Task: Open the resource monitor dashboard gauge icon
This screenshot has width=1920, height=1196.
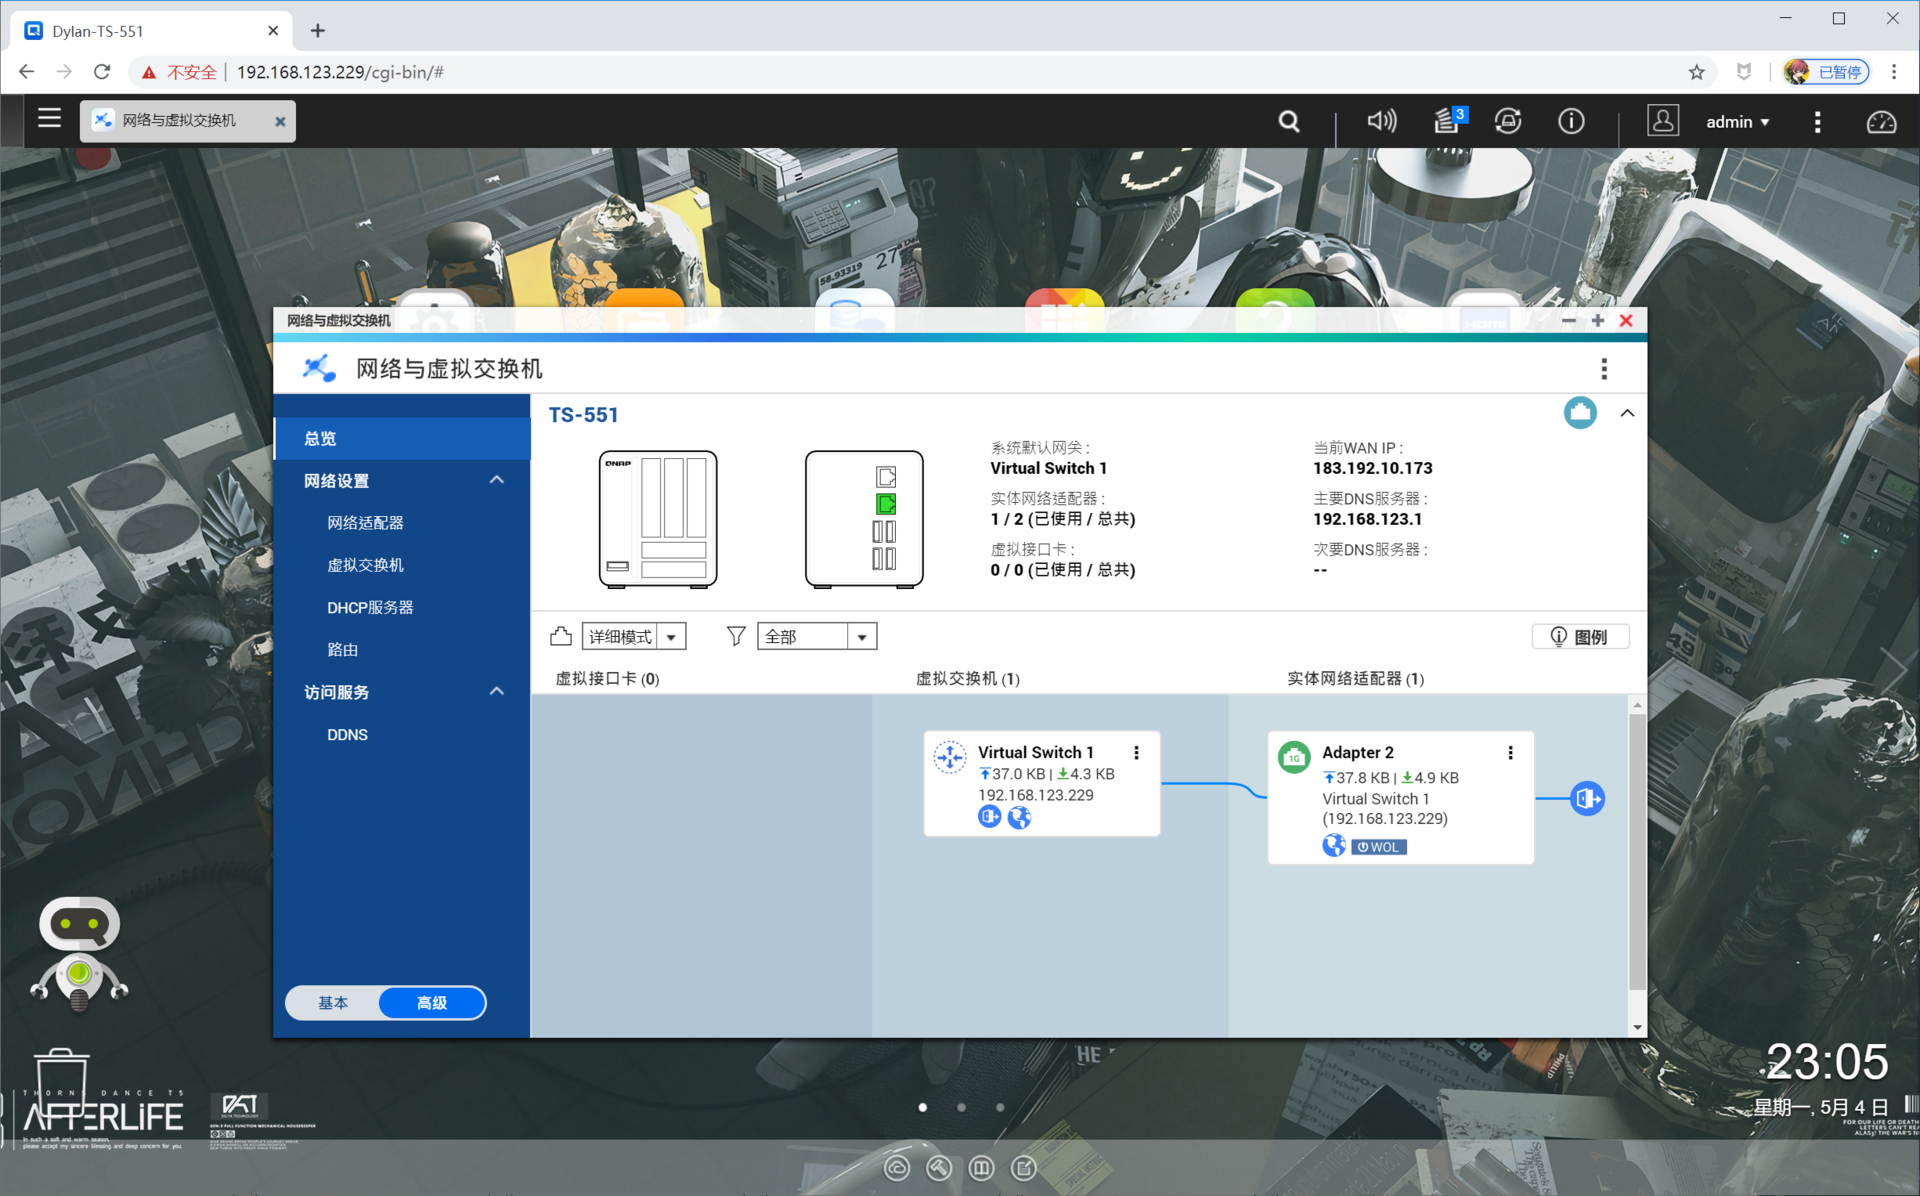Action: point(1881,122)
